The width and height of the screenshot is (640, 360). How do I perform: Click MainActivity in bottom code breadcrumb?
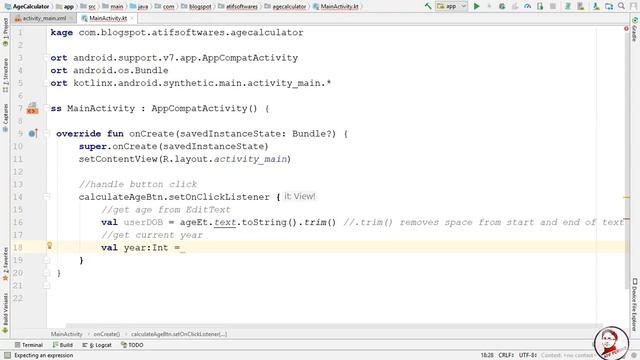tap(67, 334)
